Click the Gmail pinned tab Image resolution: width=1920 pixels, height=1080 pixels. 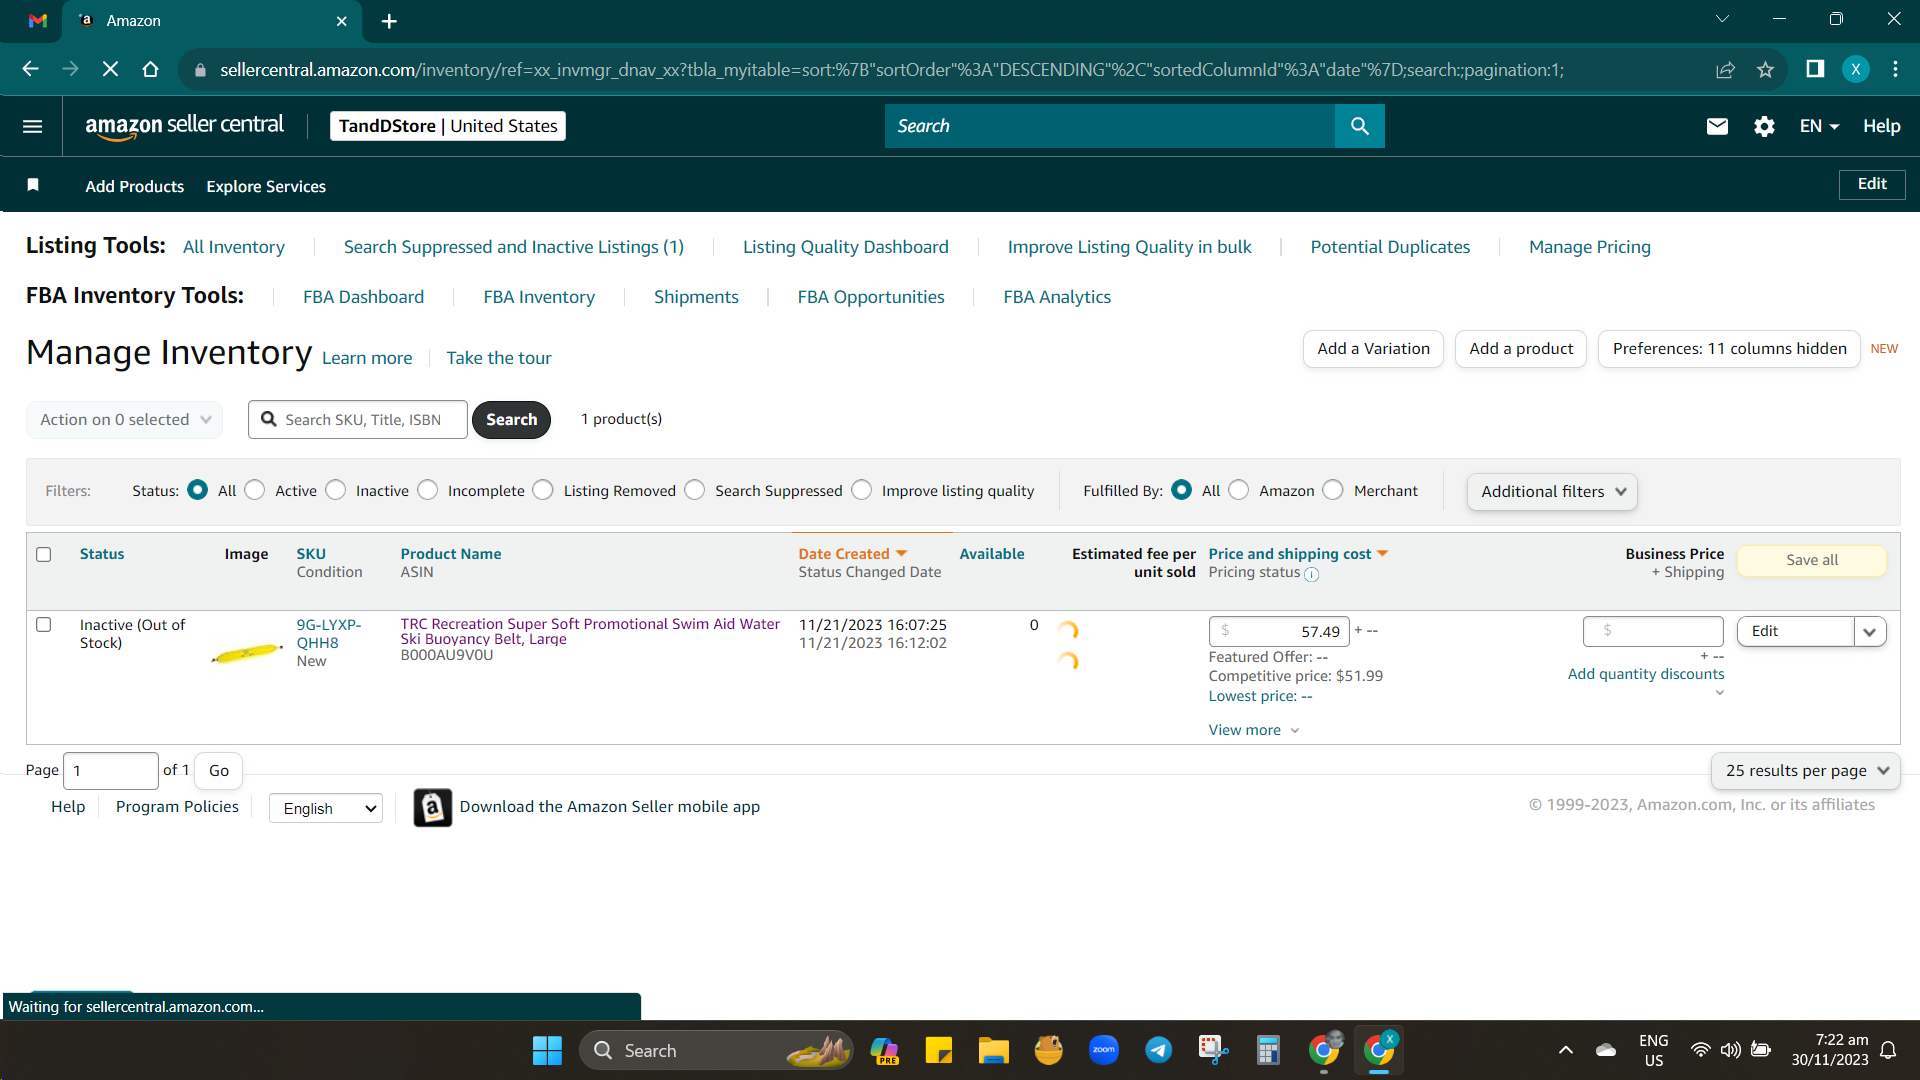coord(38,21)
